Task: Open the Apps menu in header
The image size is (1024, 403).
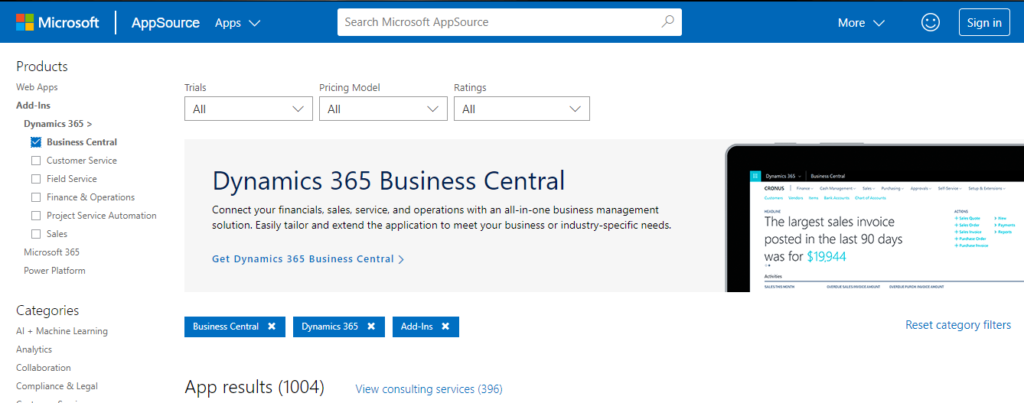Action: pyautogui.click(x=237, y=22)
